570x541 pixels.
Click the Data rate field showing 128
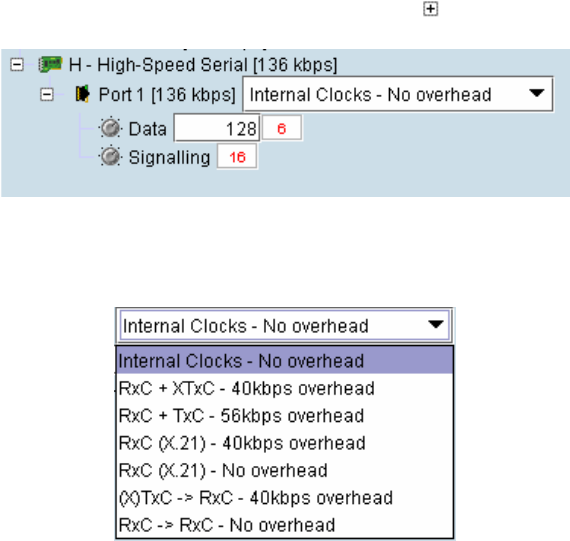point(217,128)
